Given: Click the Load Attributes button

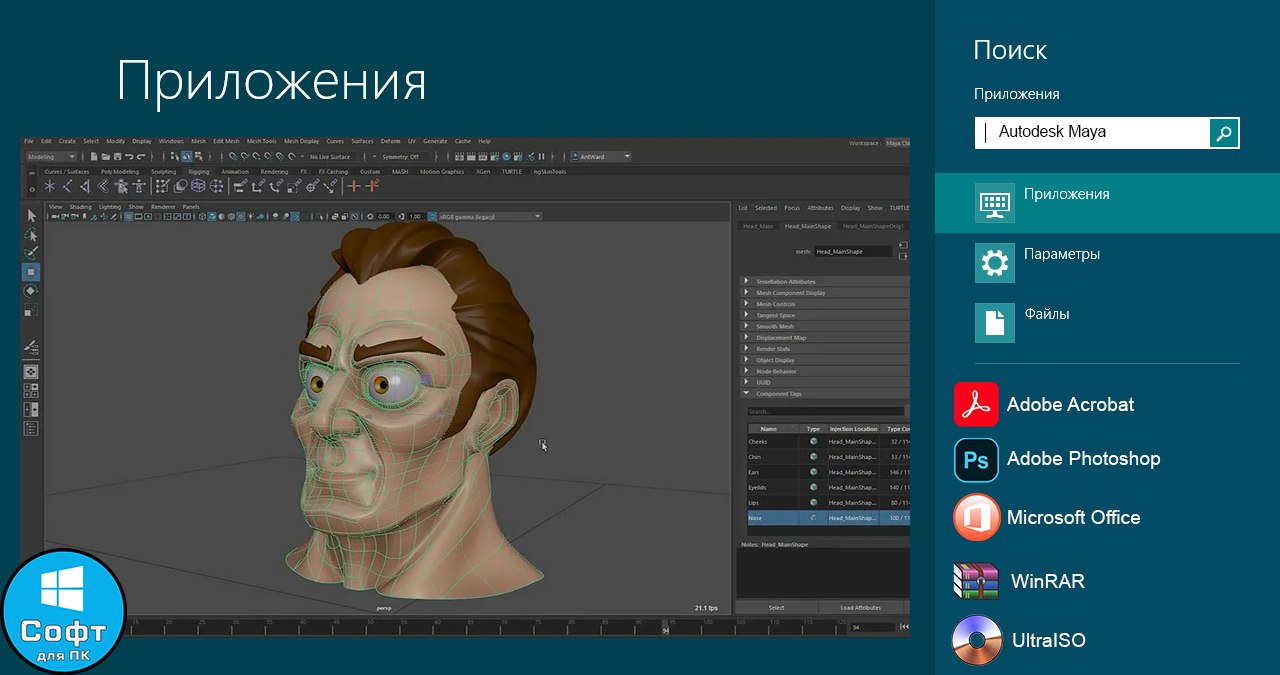Looking at the screenshot, I should [x=860, y=608].
